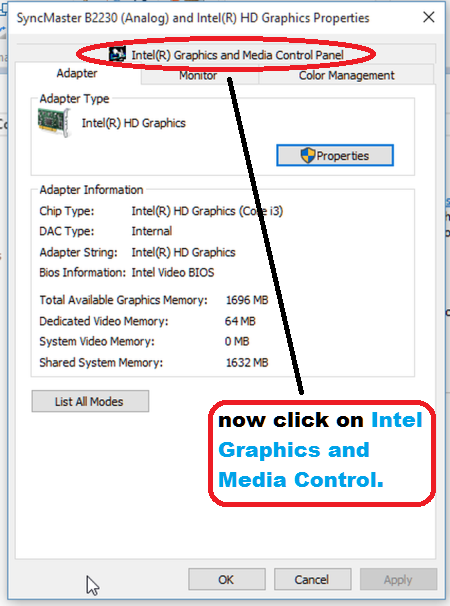450x606 pixels.
Task: Click the shield icon on Properties button
Action: point(308,155)
